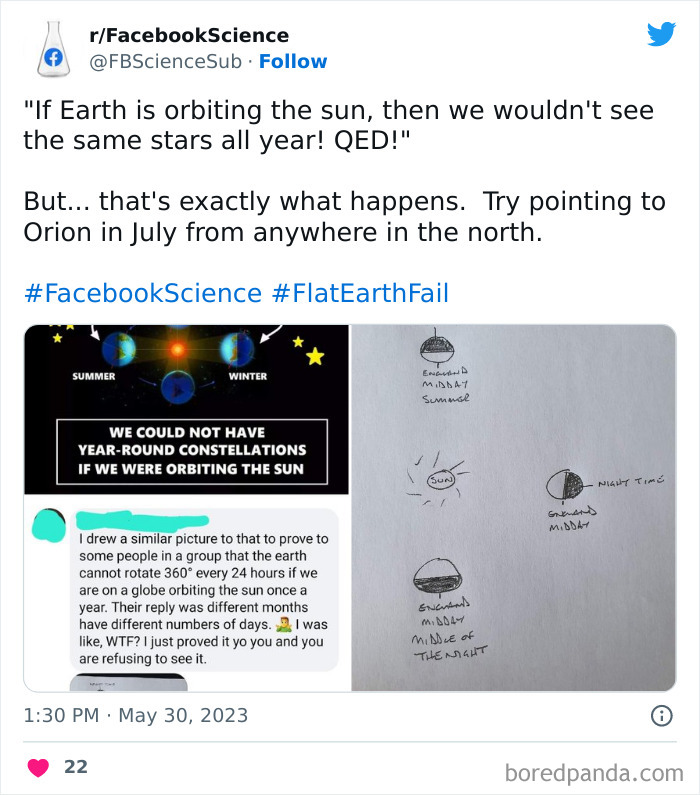Click the 22 likes count
The width and height of the screenshot is (700, 795).
[x=76, y=767]
